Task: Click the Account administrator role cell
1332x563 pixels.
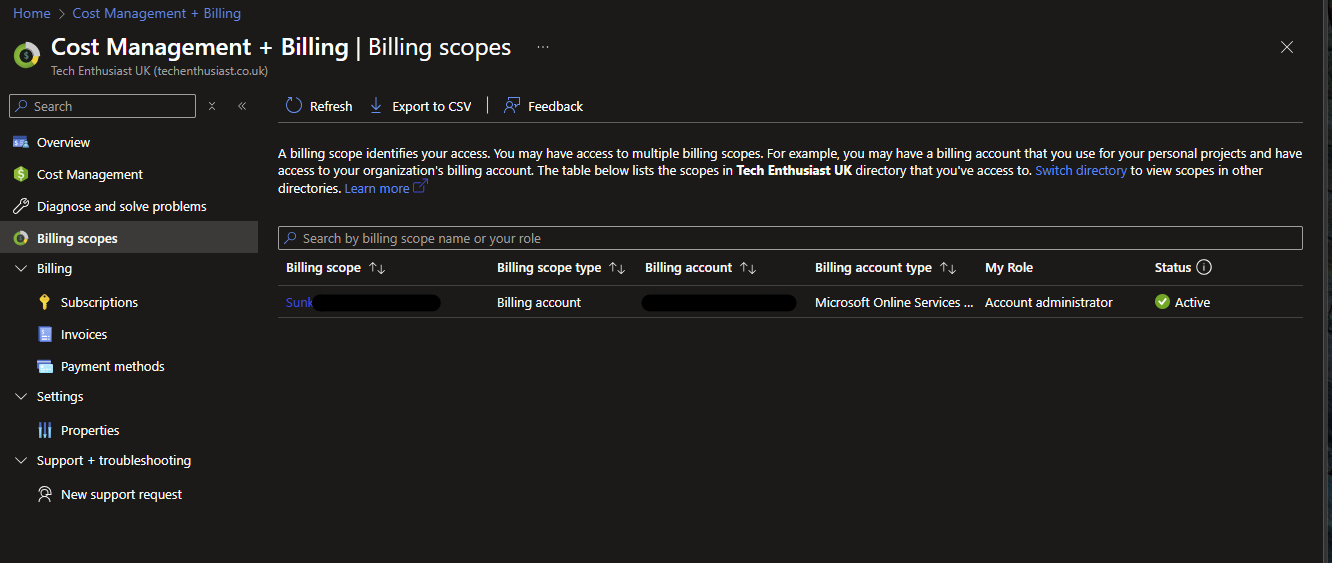Action: coord(1049,302)
